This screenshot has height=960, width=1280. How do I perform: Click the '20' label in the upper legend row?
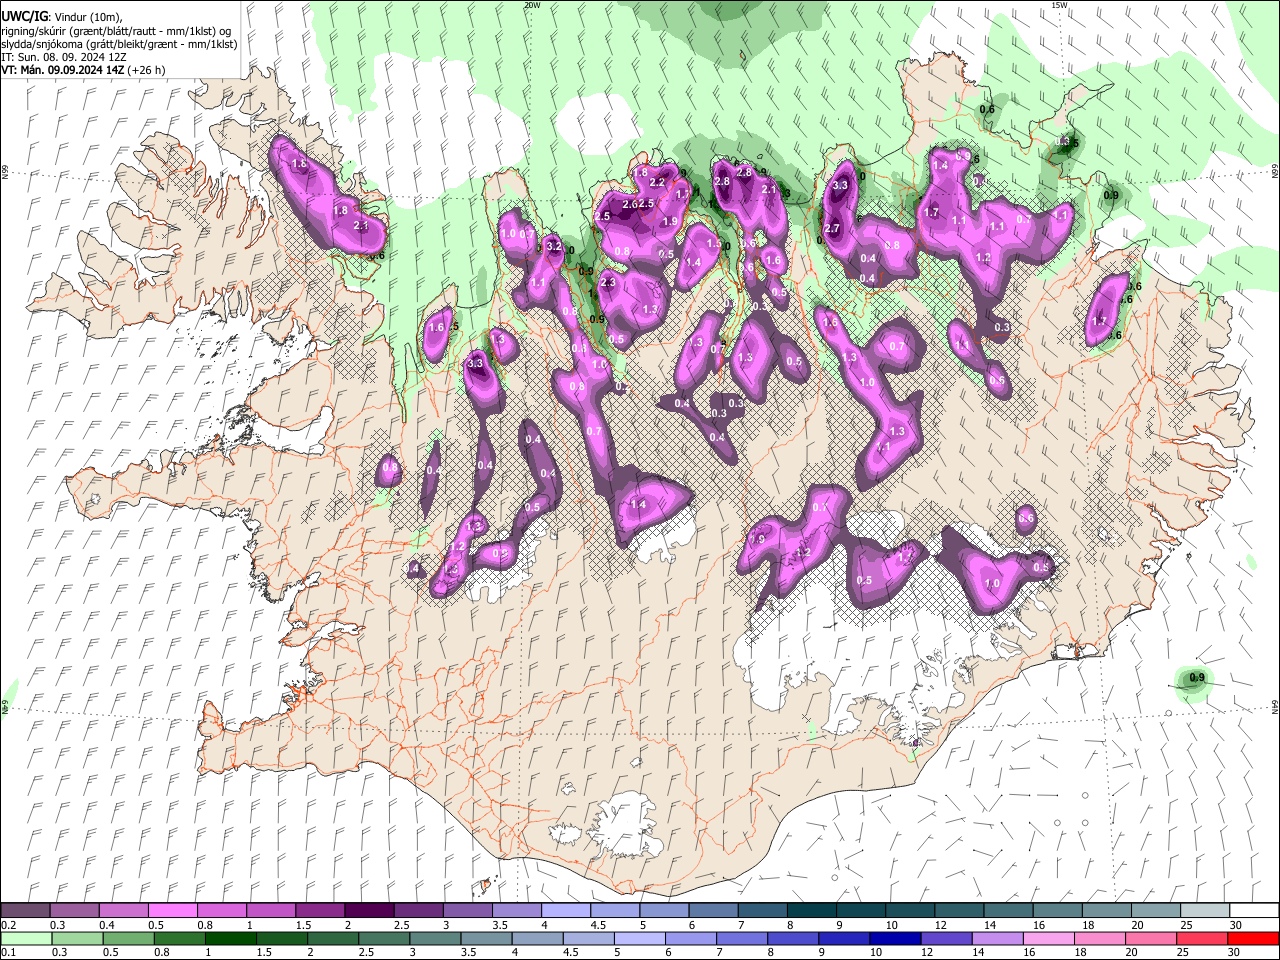tap(1138, 925)
